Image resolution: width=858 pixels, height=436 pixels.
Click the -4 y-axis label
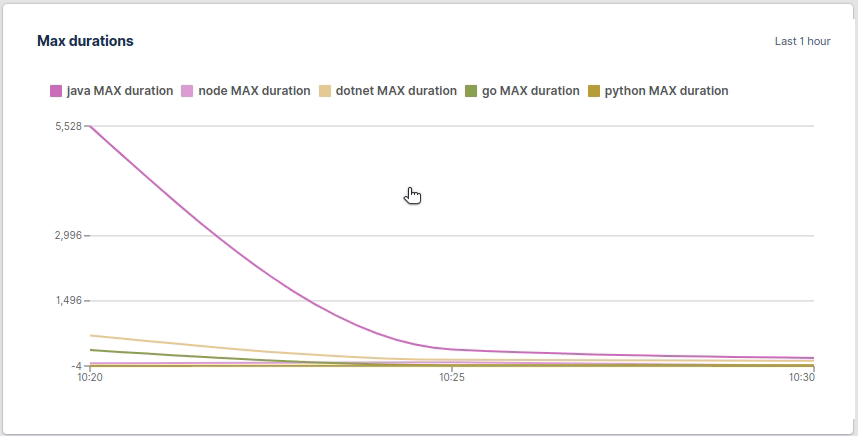76,366
